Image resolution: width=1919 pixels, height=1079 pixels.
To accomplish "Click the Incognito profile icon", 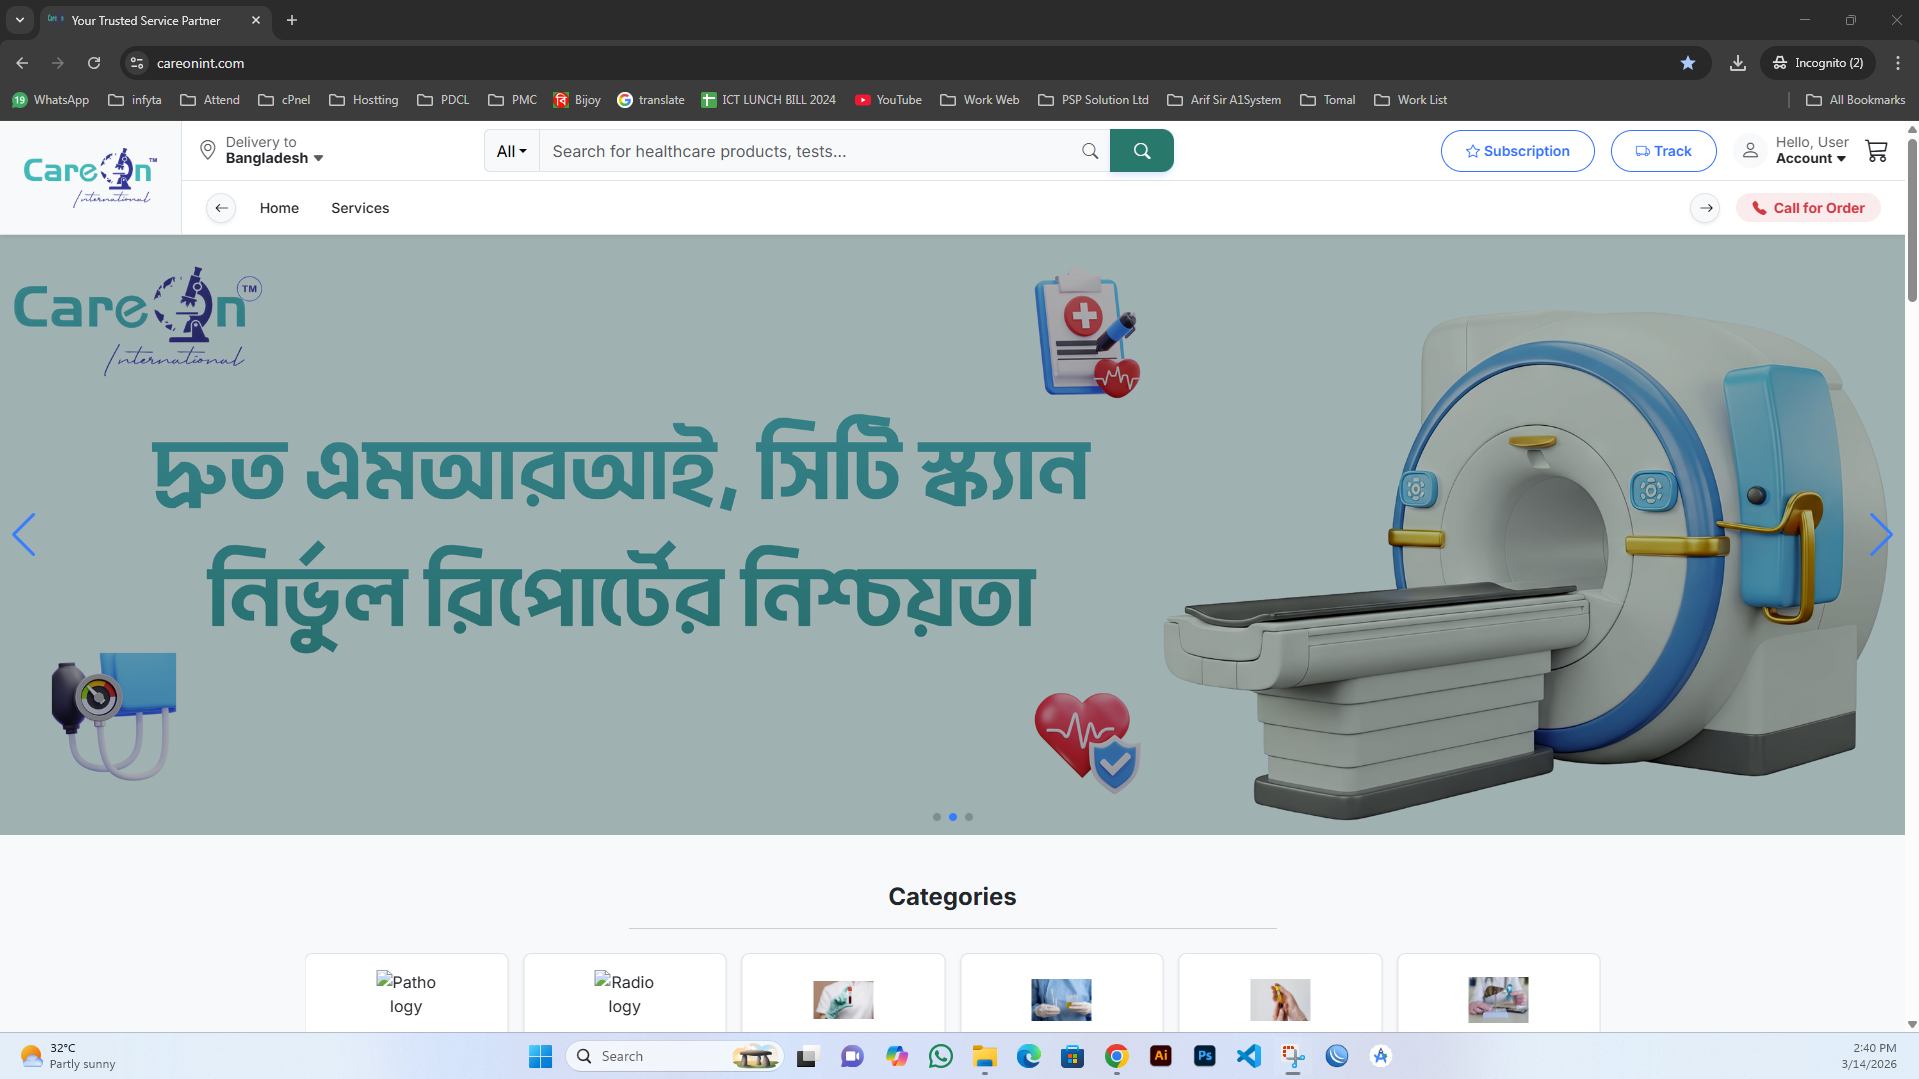I will 1780,62.
